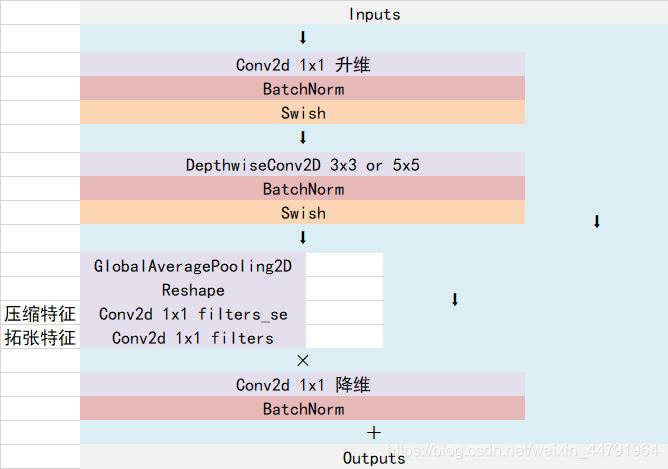Select the Conv2d 1x1 filters cell
The height and width of the screenshot is (469, 668).
[193, 337]
